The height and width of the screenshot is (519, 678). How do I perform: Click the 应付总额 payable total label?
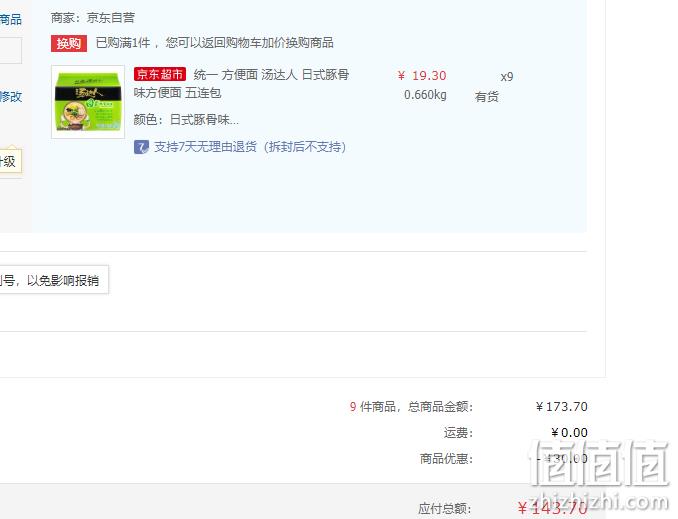tap(445, 509)
